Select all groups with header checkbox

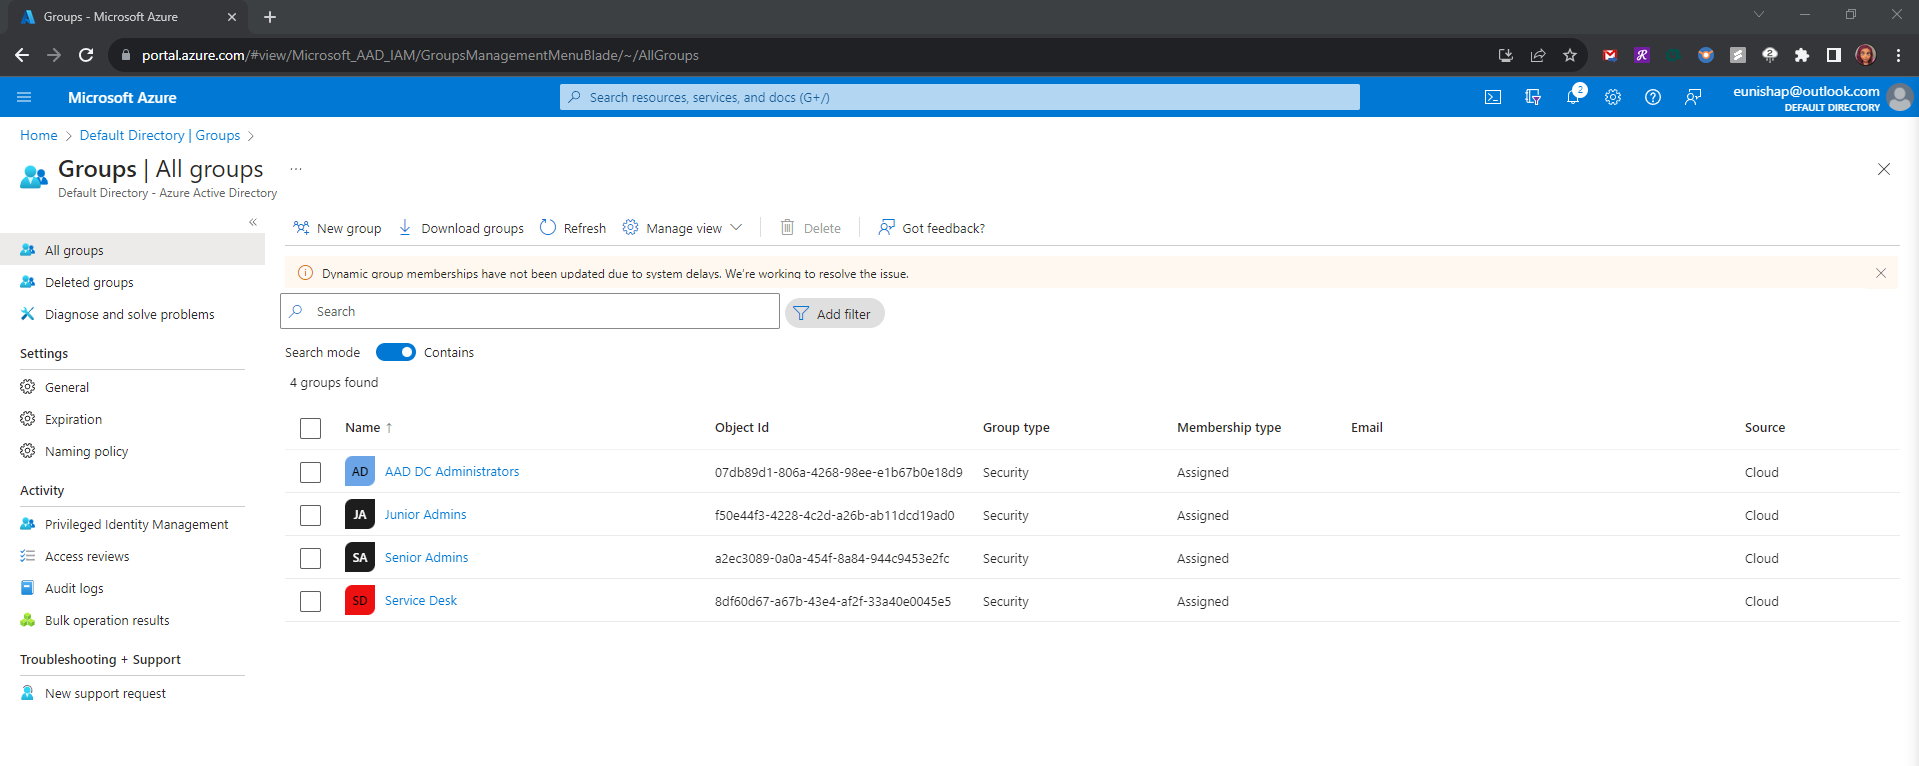(x=311, y=428)
